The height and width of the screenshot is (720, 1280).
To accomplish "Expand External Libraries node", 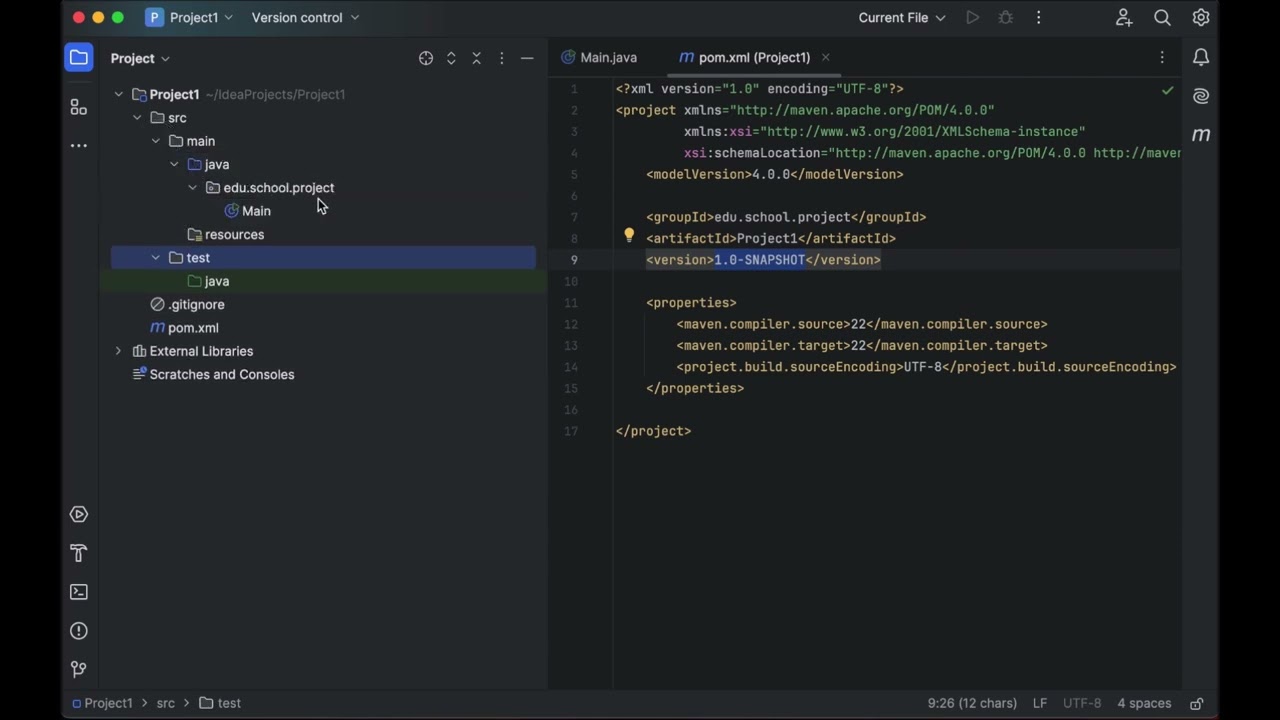I will [118, 351].
